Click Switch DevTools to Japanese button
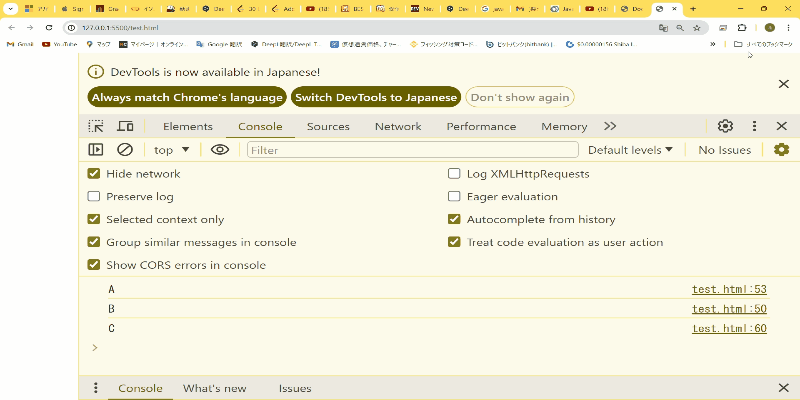This screenshot has width=800, height=400. [376, 97]
